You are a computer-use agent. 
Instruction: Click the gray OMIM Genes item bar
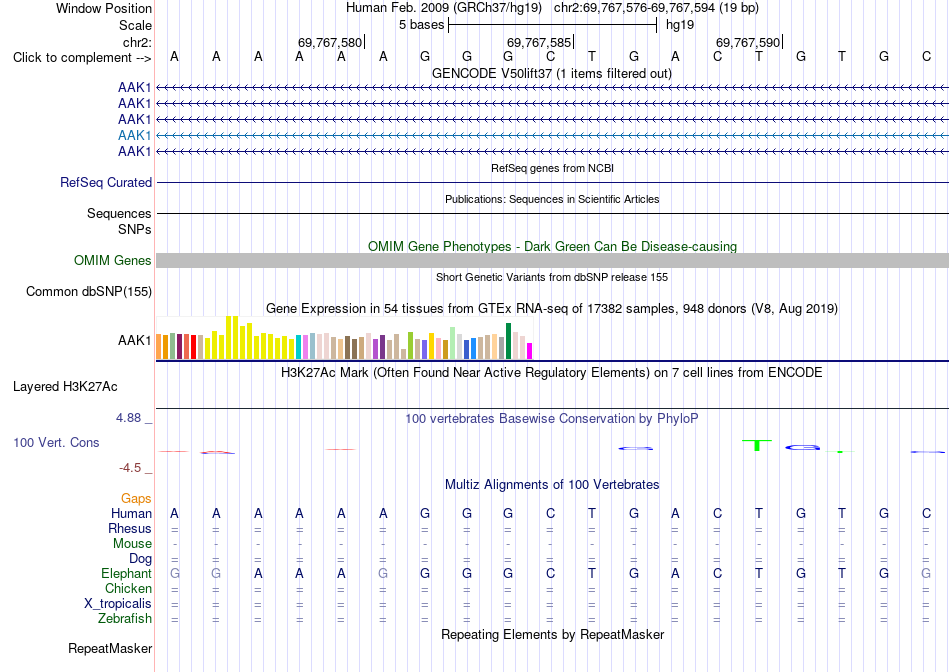click(x=552, y=261)
